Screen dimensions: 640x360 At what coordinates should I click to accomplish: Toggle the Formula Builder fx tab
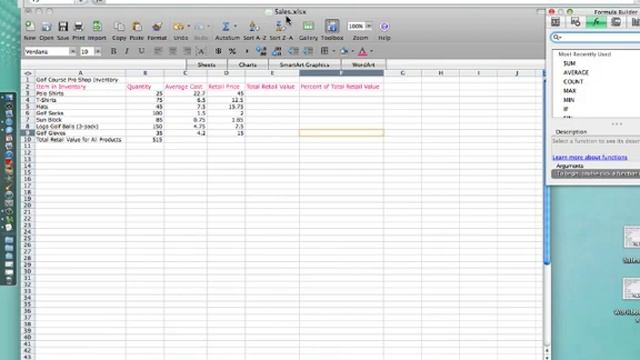[596, 22]
